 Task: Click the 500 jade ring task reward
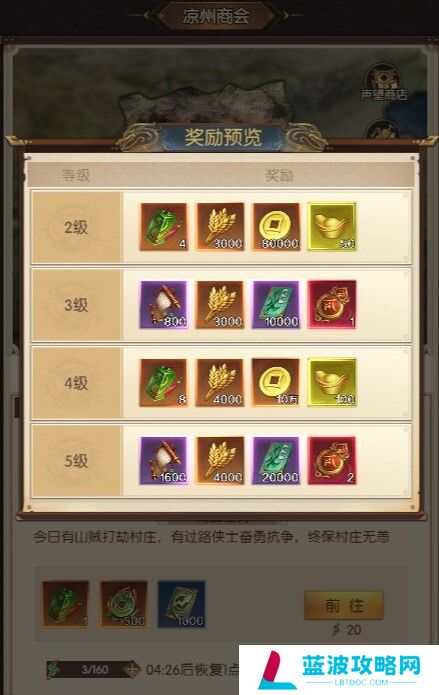pos(123,605)
